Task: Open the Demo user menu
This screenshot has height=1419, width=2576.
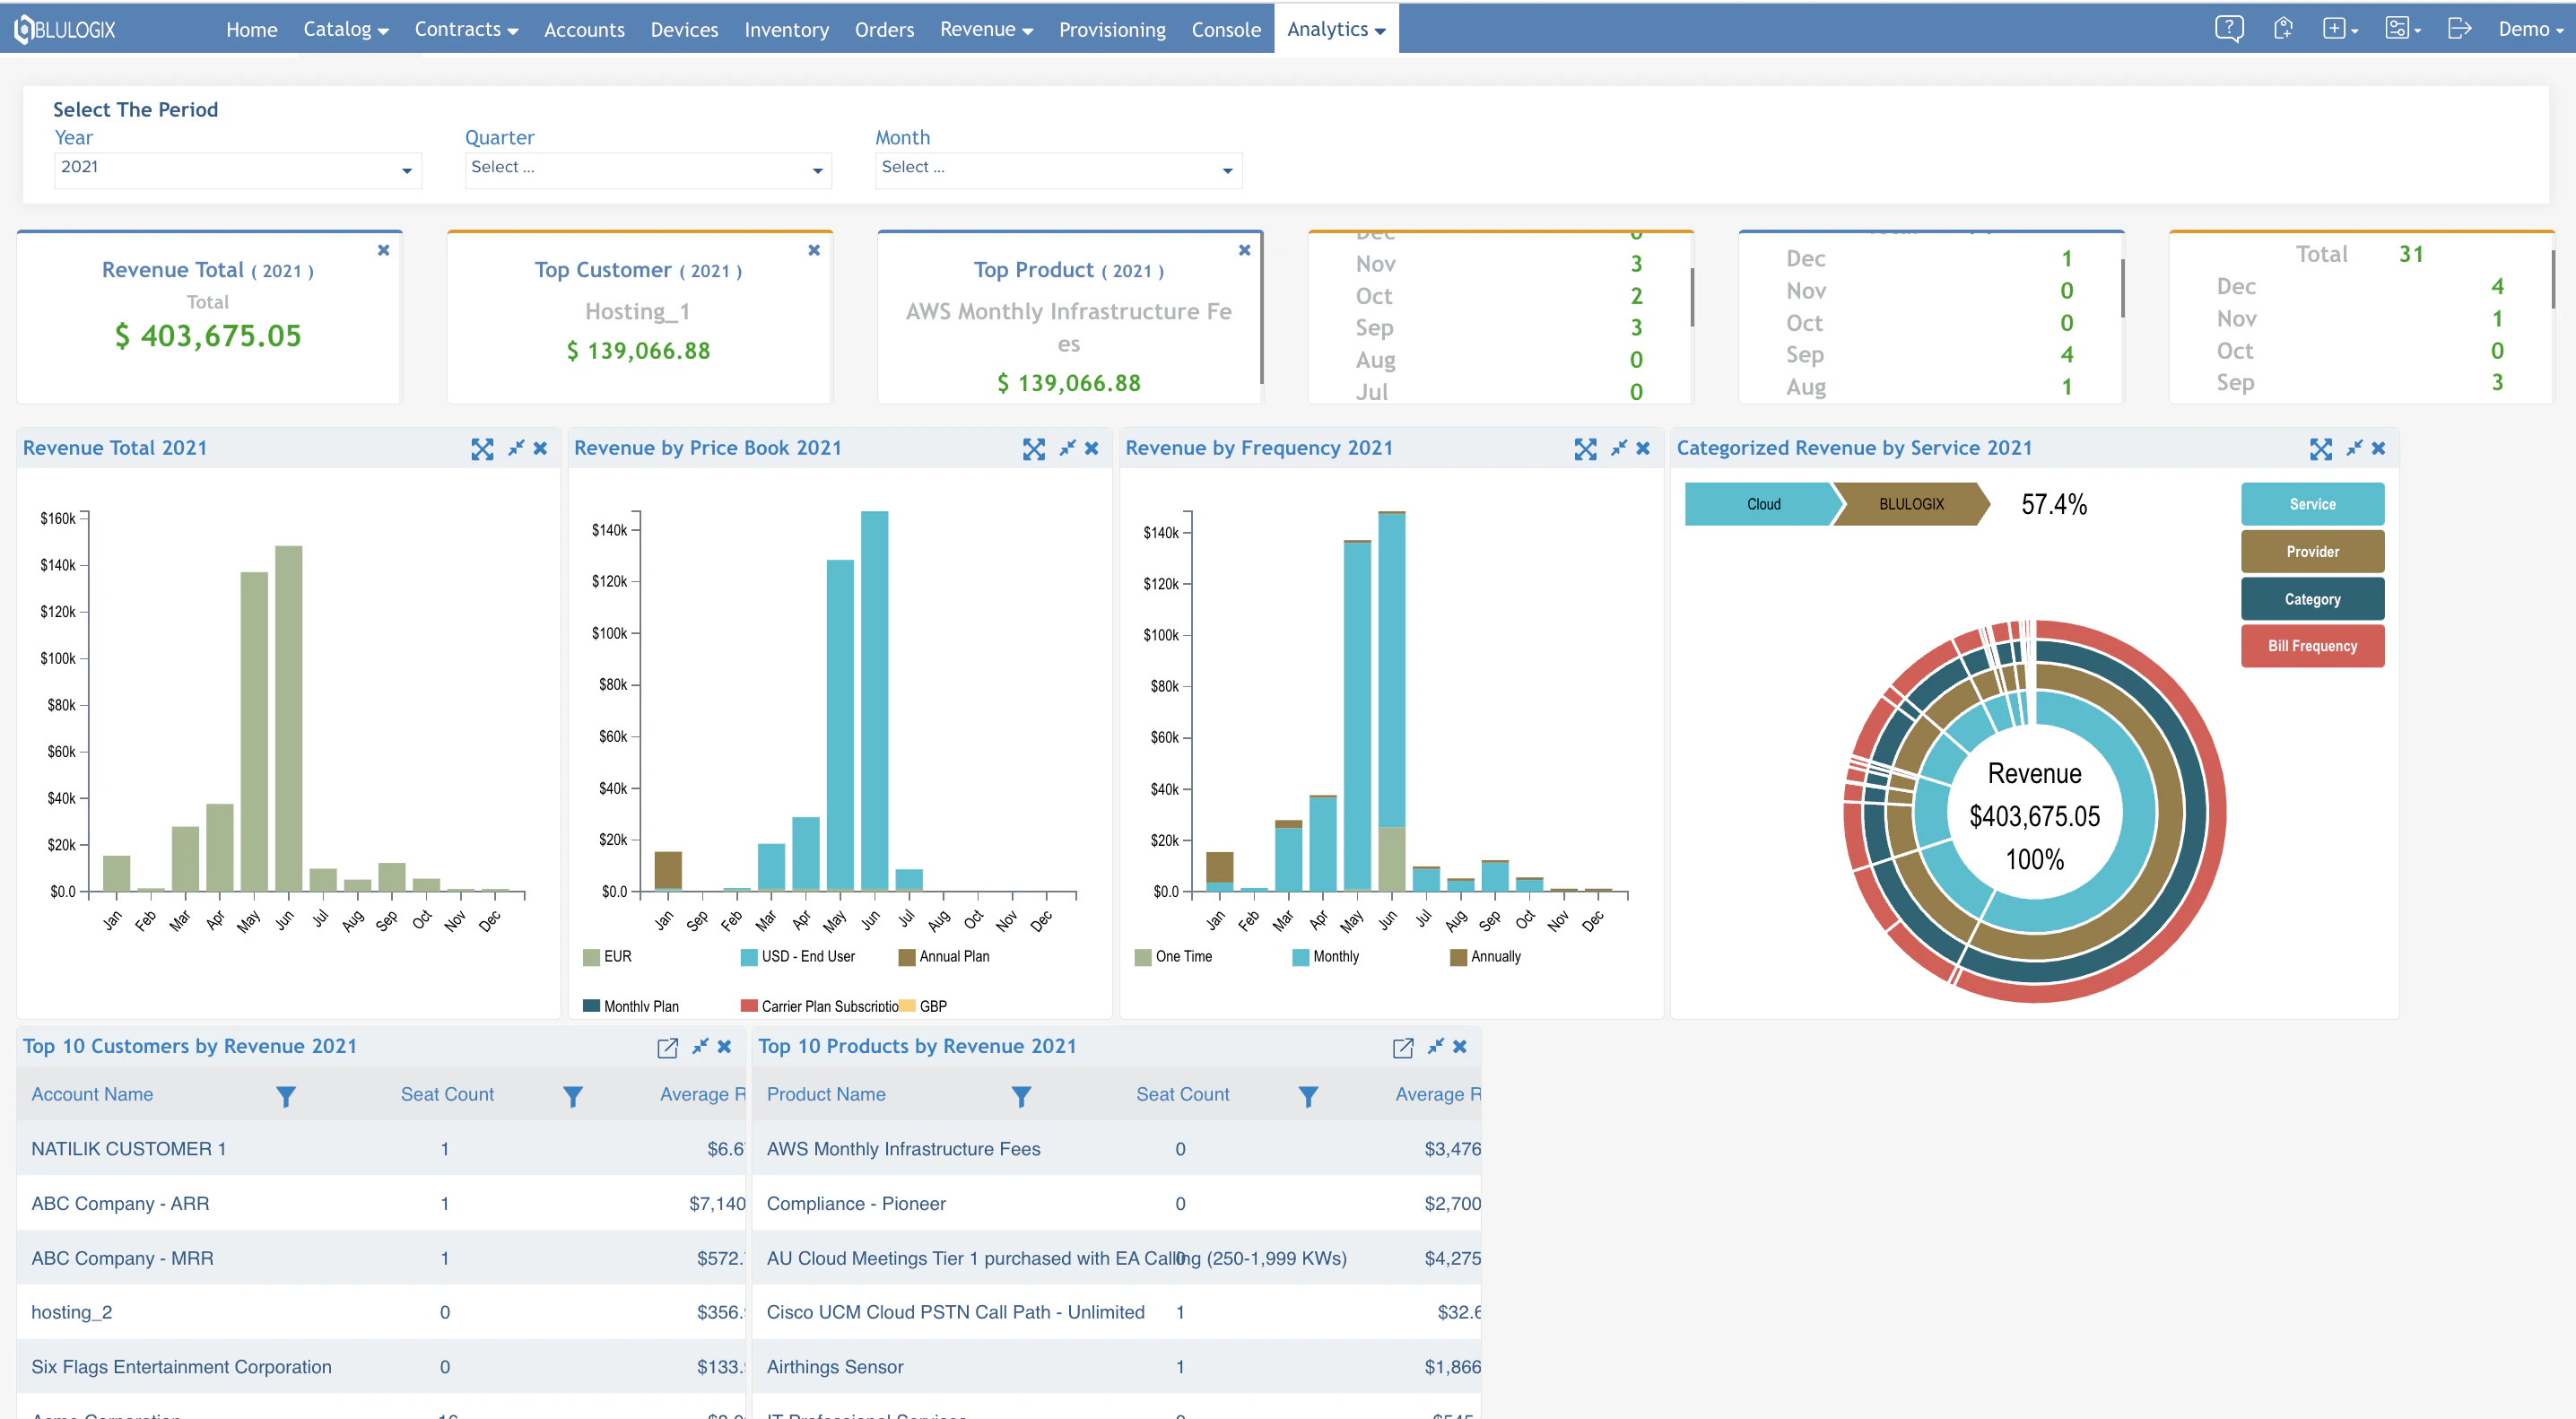Action: point(2529,29)
